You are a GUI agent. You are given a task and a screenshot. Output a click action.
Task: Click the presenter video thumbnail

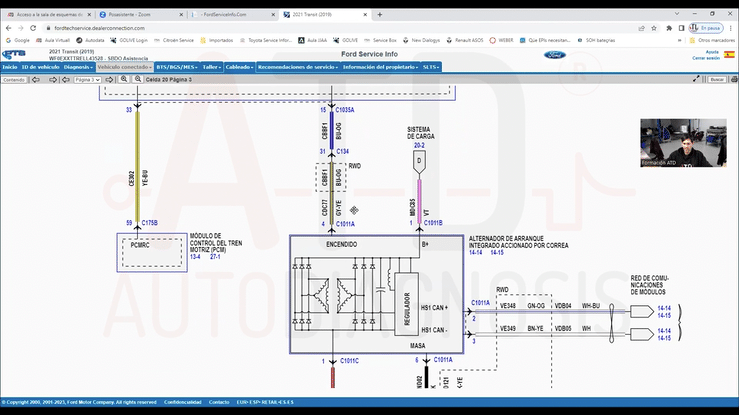tap(683, 143)
